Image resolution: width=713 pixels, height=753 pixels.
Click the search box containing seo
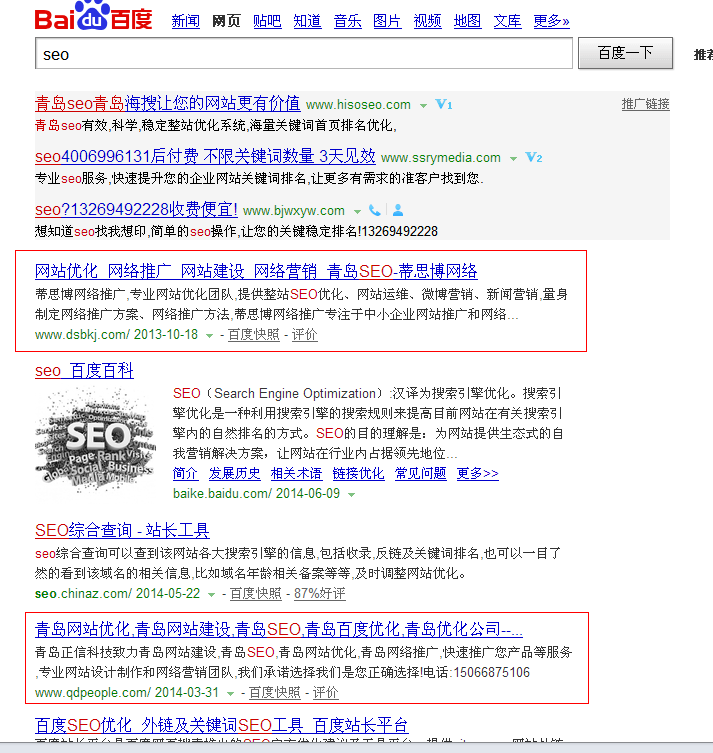(304, 54)
